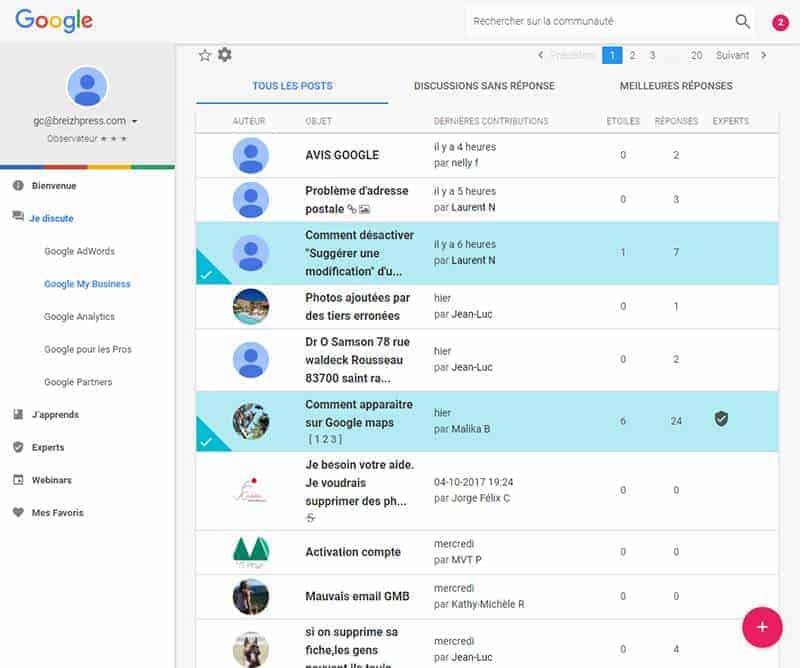Select Google AdWords forum
This screenshot has width=800, height=668.
click(80, 251)
